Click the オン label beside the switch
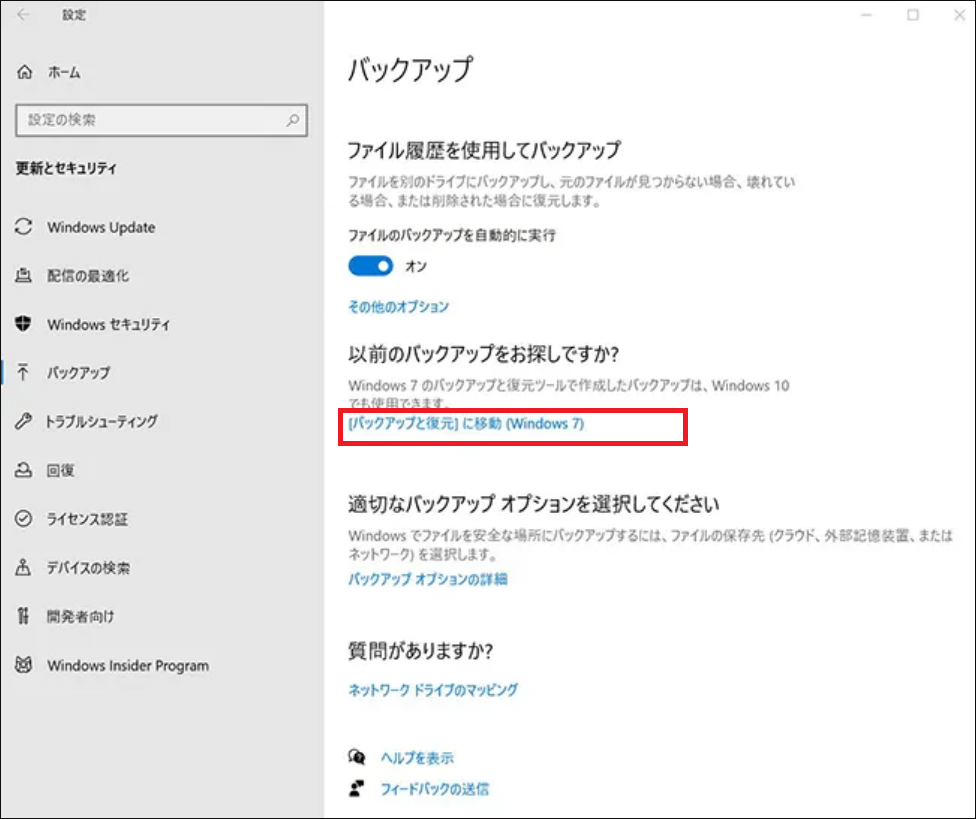Image resolution: width=976 pixels, height=819 pixels. tap(416, 266)
